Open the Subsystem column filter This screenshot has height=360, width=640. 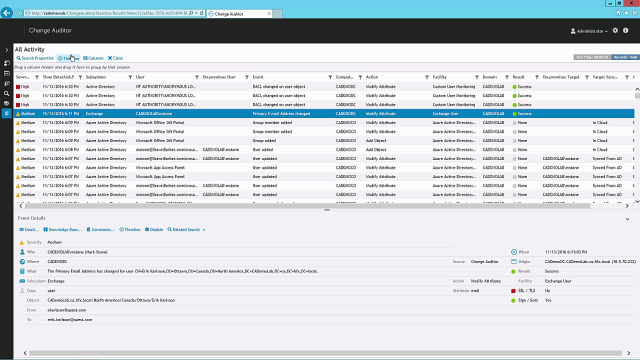pos(130,77)
